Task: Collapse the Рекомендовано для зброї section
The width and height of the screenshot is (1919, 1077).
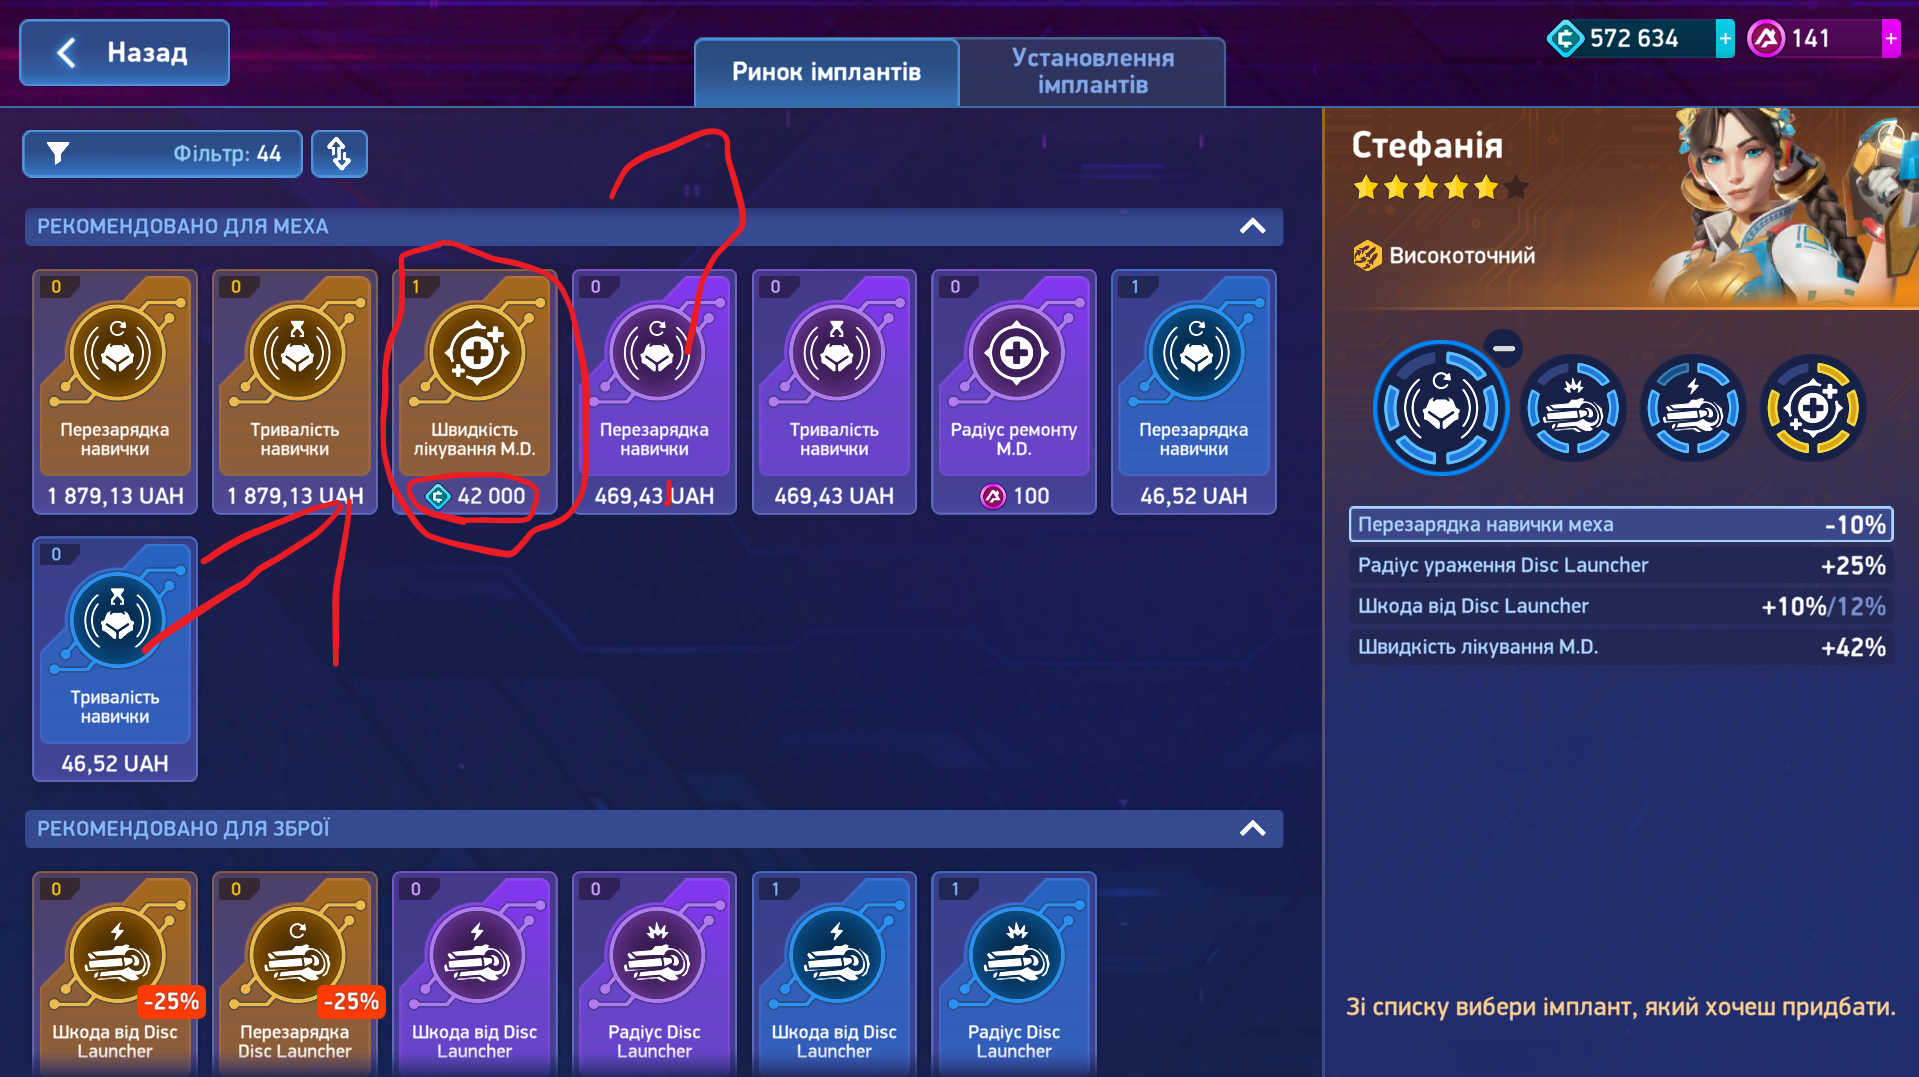Action: (x=1253, y=829)
